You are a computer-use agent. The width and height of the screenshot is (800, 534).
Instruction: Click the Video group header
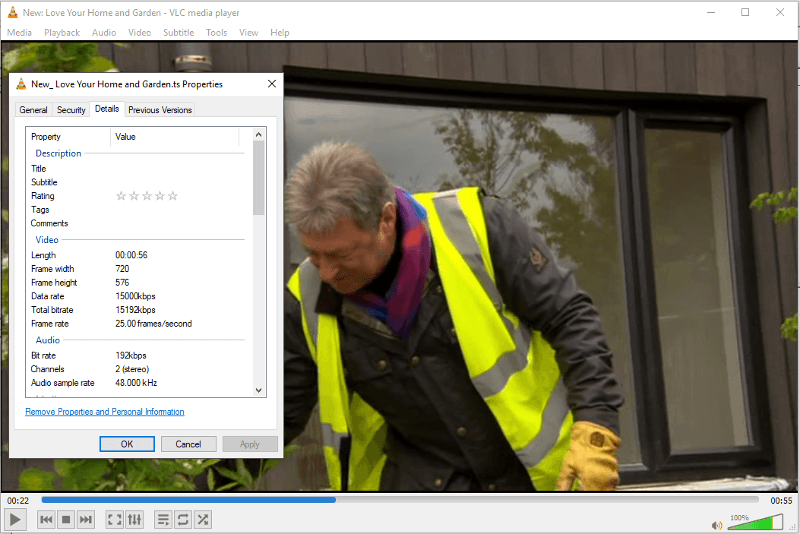pyautogui.click(x=47, y=240)
